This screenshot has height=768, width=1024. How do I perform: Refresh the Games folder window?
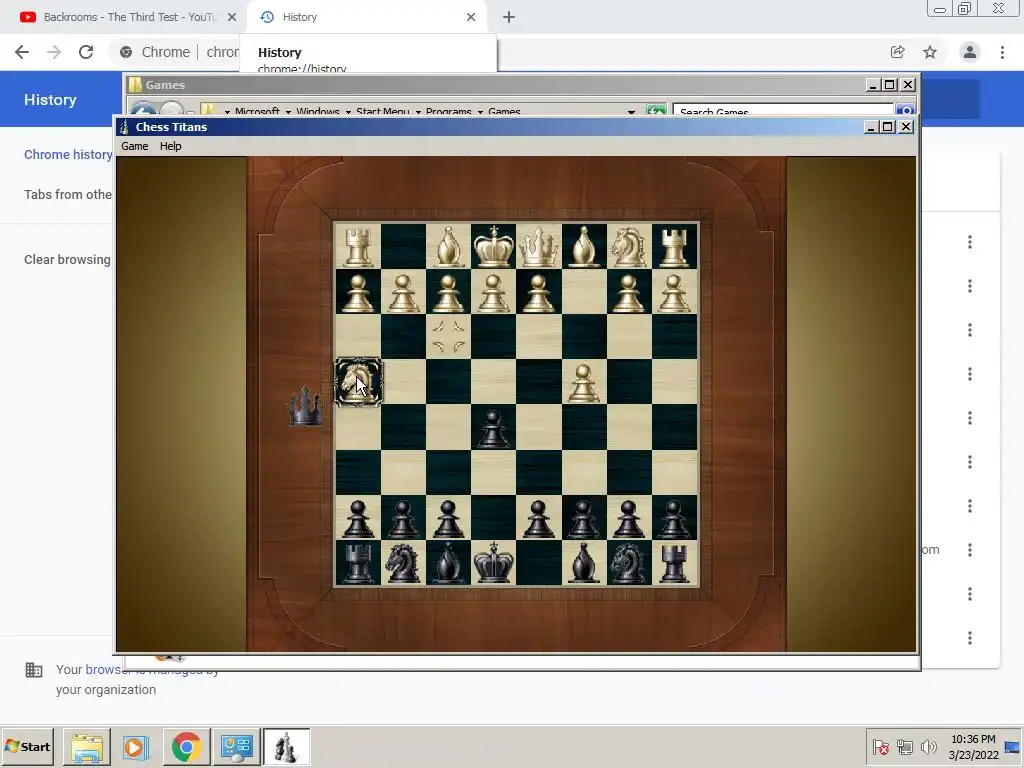point(656,110)
